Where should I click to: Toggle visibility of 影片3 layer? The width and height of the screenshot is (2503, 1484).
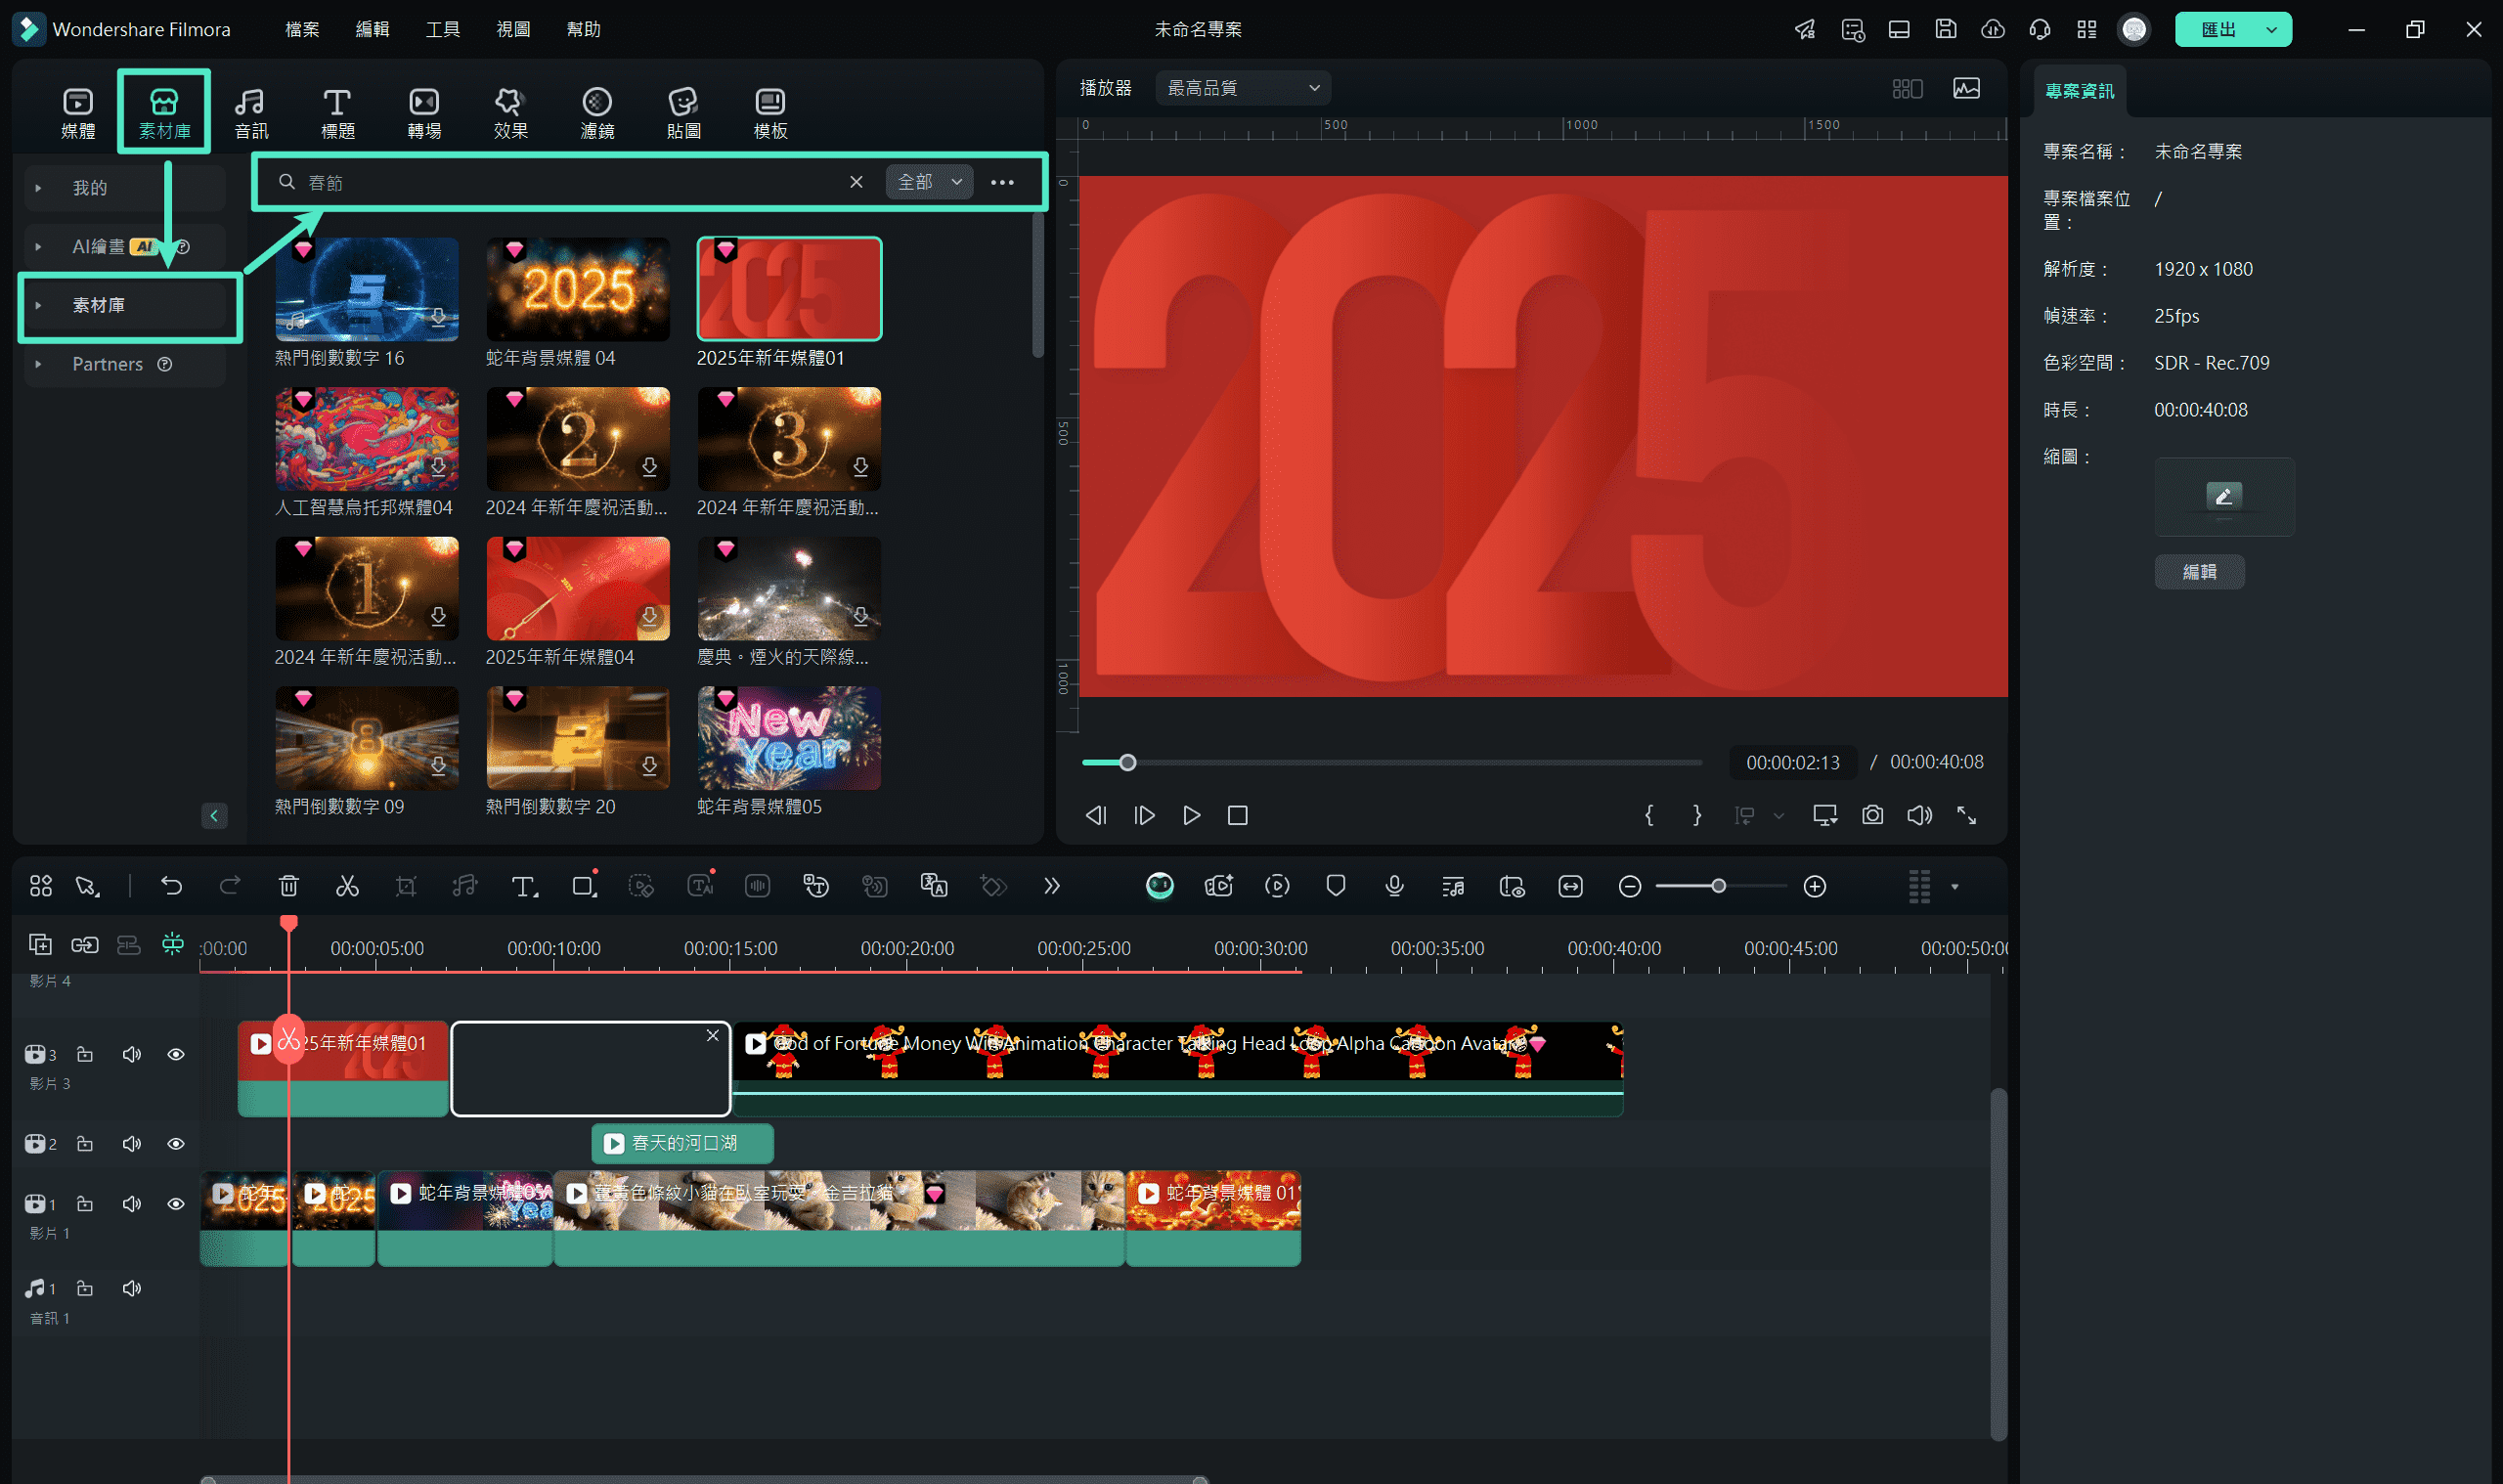[x=175, y=1053]
